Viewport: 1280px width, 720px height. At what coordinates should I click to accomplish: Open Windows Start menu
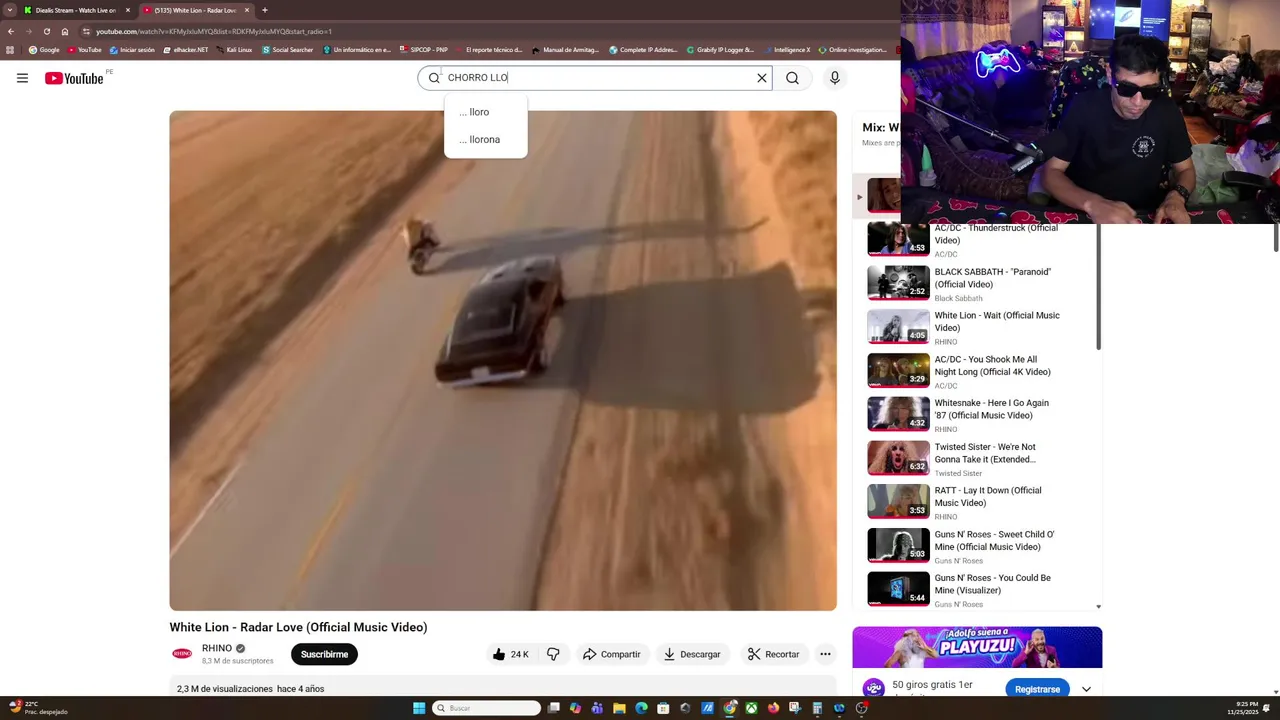[x=419, y=708]
